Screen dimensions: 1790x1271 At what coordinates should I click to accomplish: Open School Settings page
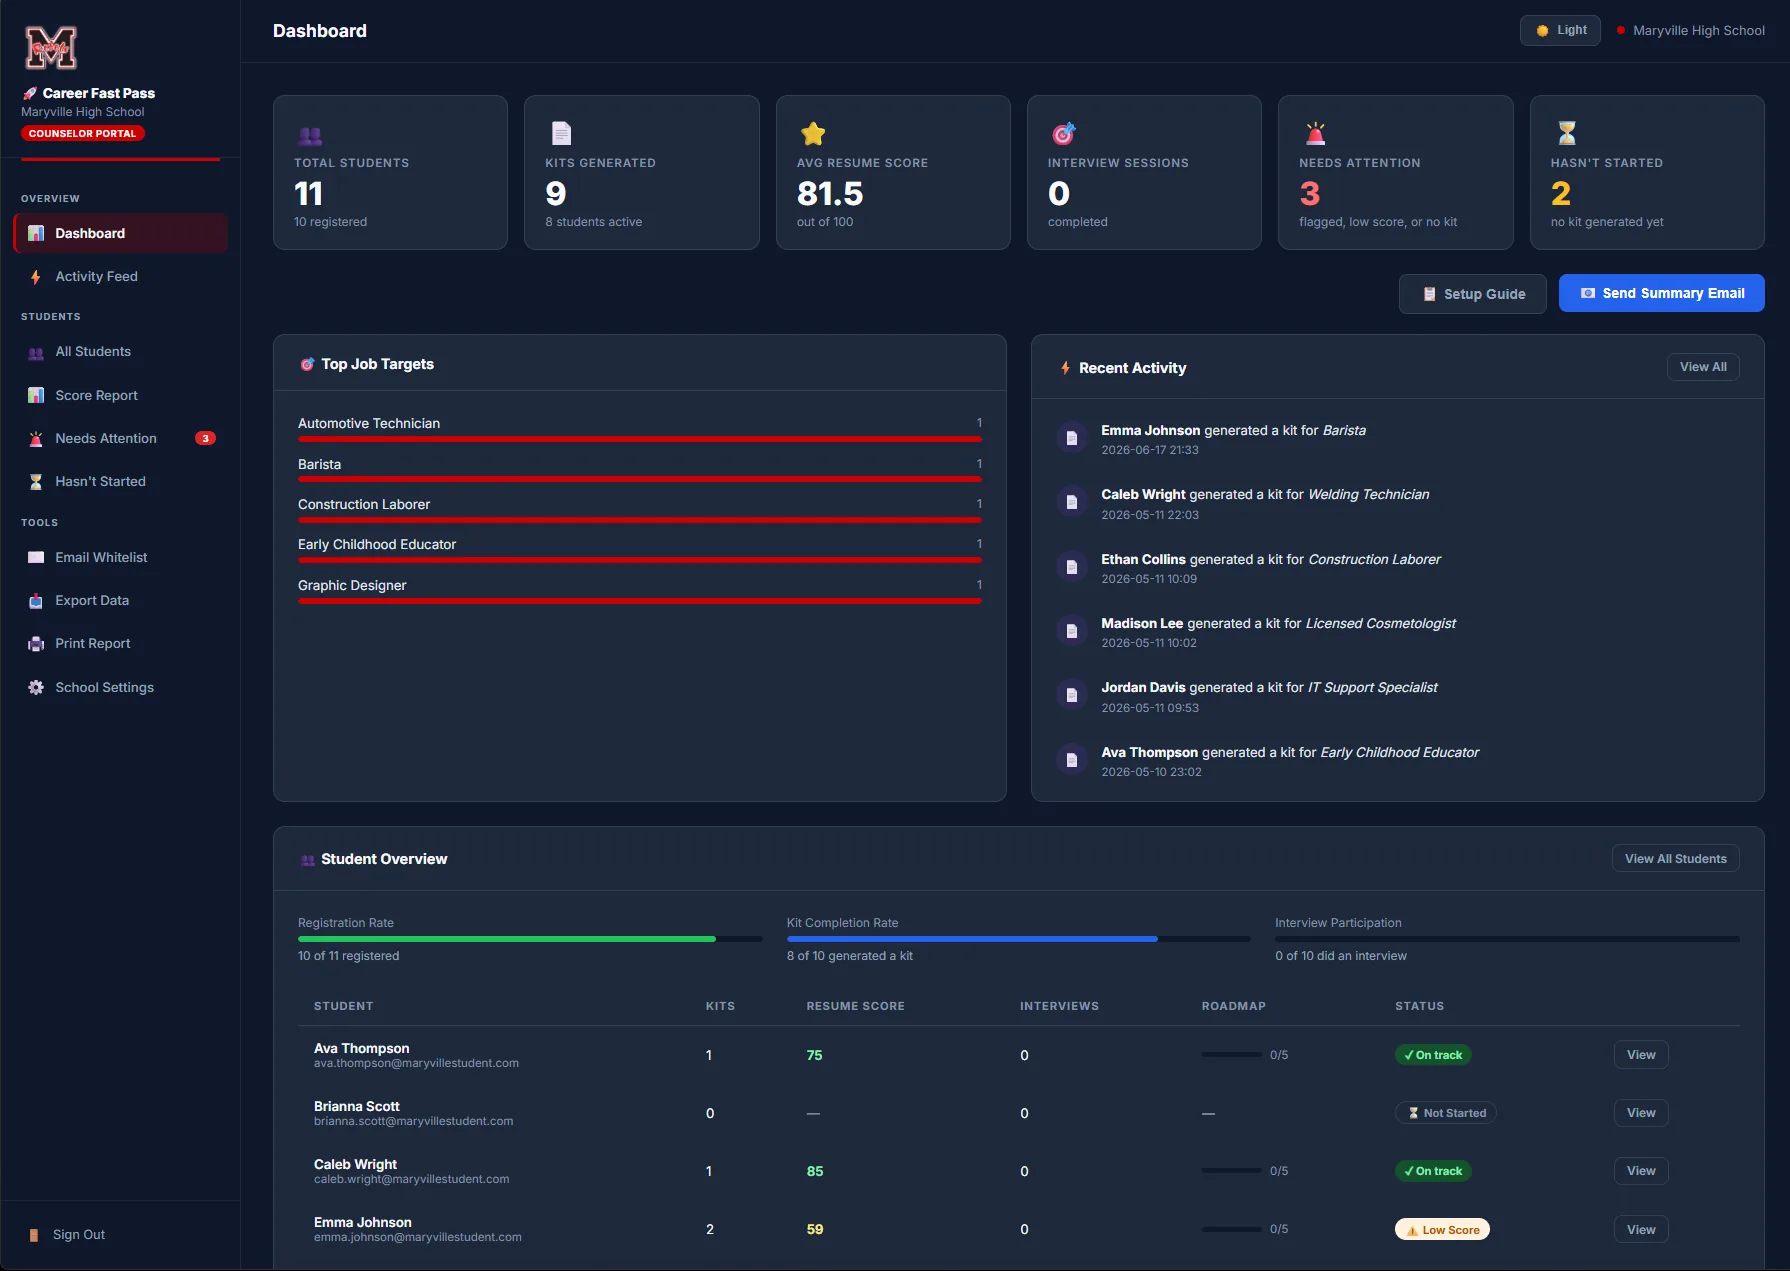point(120,687)
